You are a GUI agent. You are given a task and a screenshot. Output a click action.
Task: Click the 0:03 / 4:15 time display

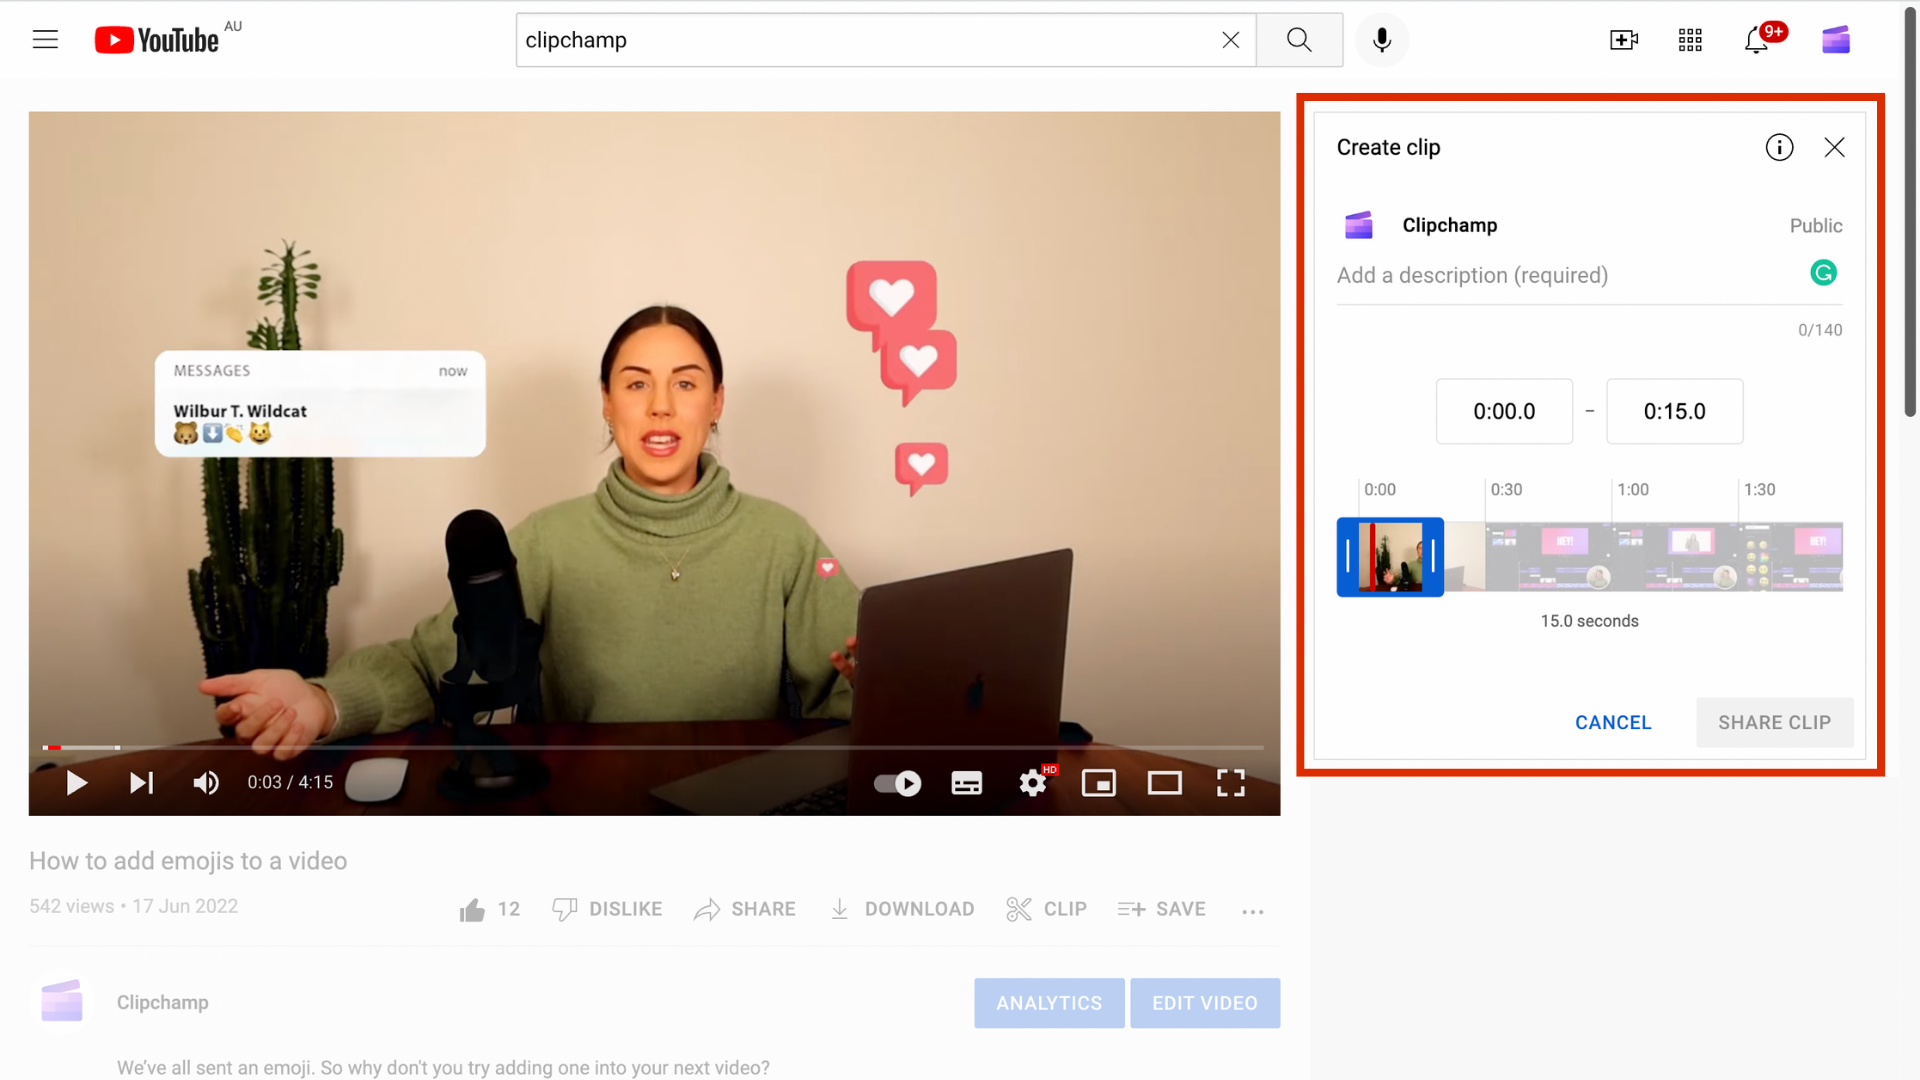point(290,783)
